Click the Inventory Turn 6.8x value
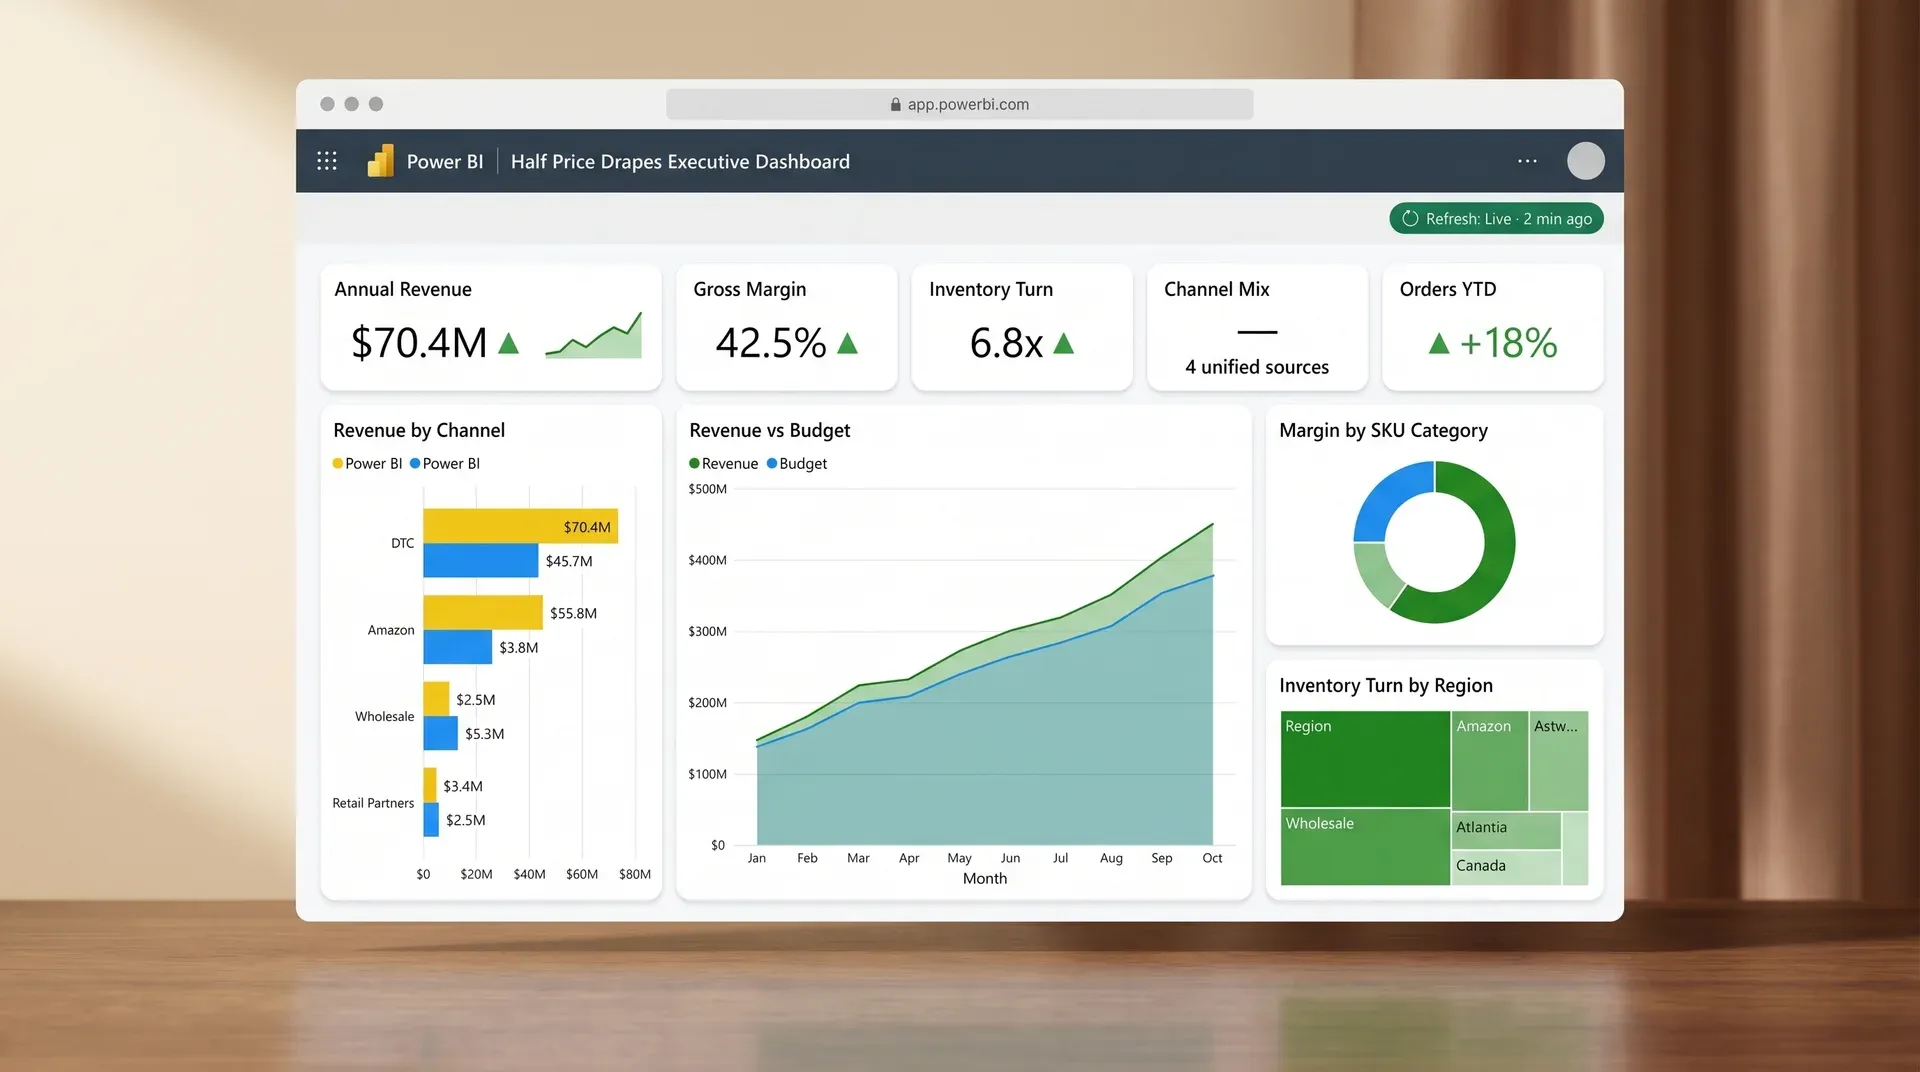Screen dimensions: 1920x1072 pyautogui.click(x=1006, y=343)
